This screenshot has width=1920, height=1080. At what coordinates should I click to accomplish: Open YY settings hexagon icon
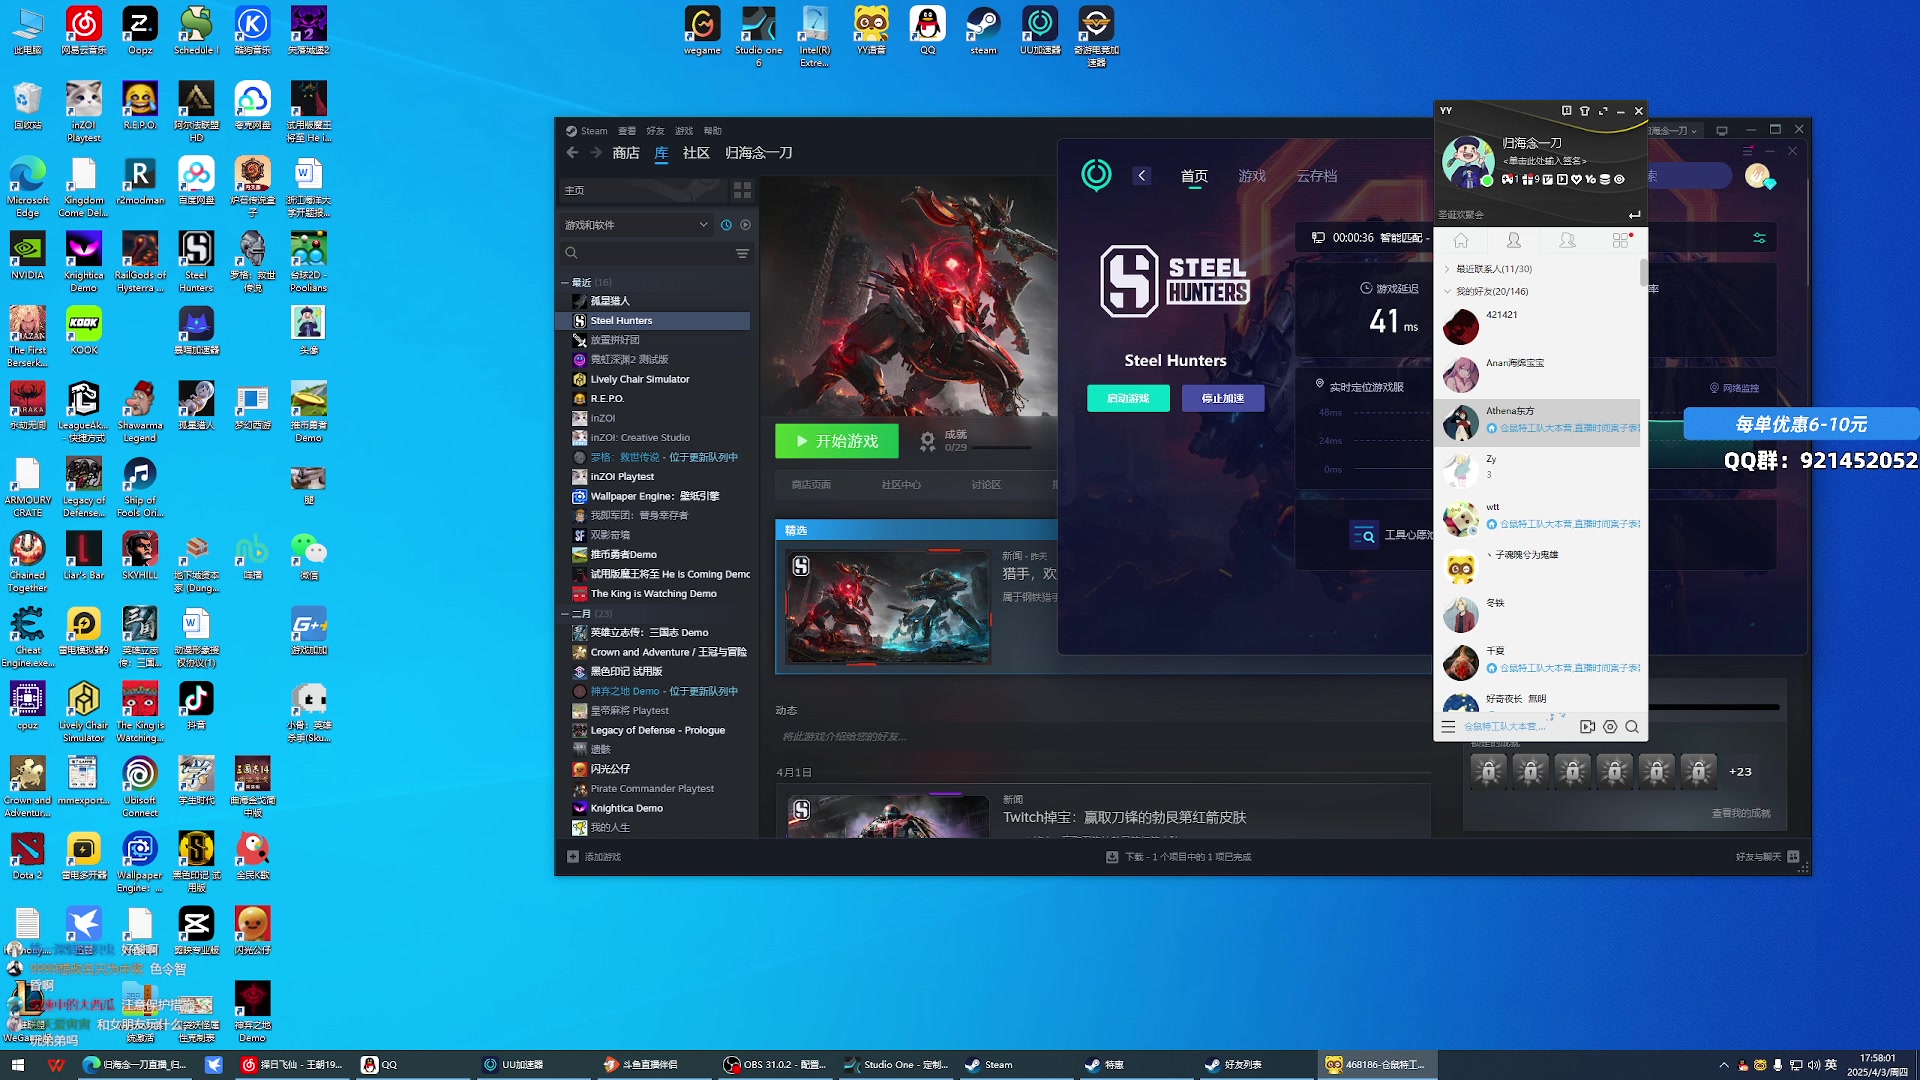(1610, 727)
